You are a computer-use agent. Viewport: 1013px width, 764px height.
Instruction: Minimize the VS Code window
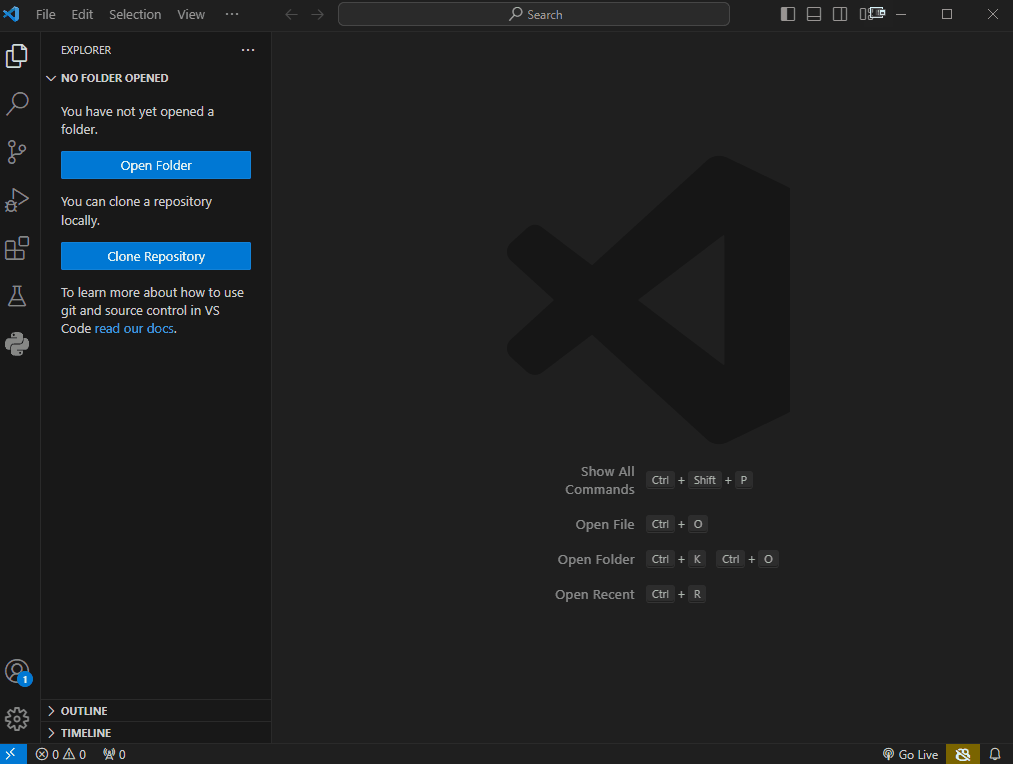(901, 14)
